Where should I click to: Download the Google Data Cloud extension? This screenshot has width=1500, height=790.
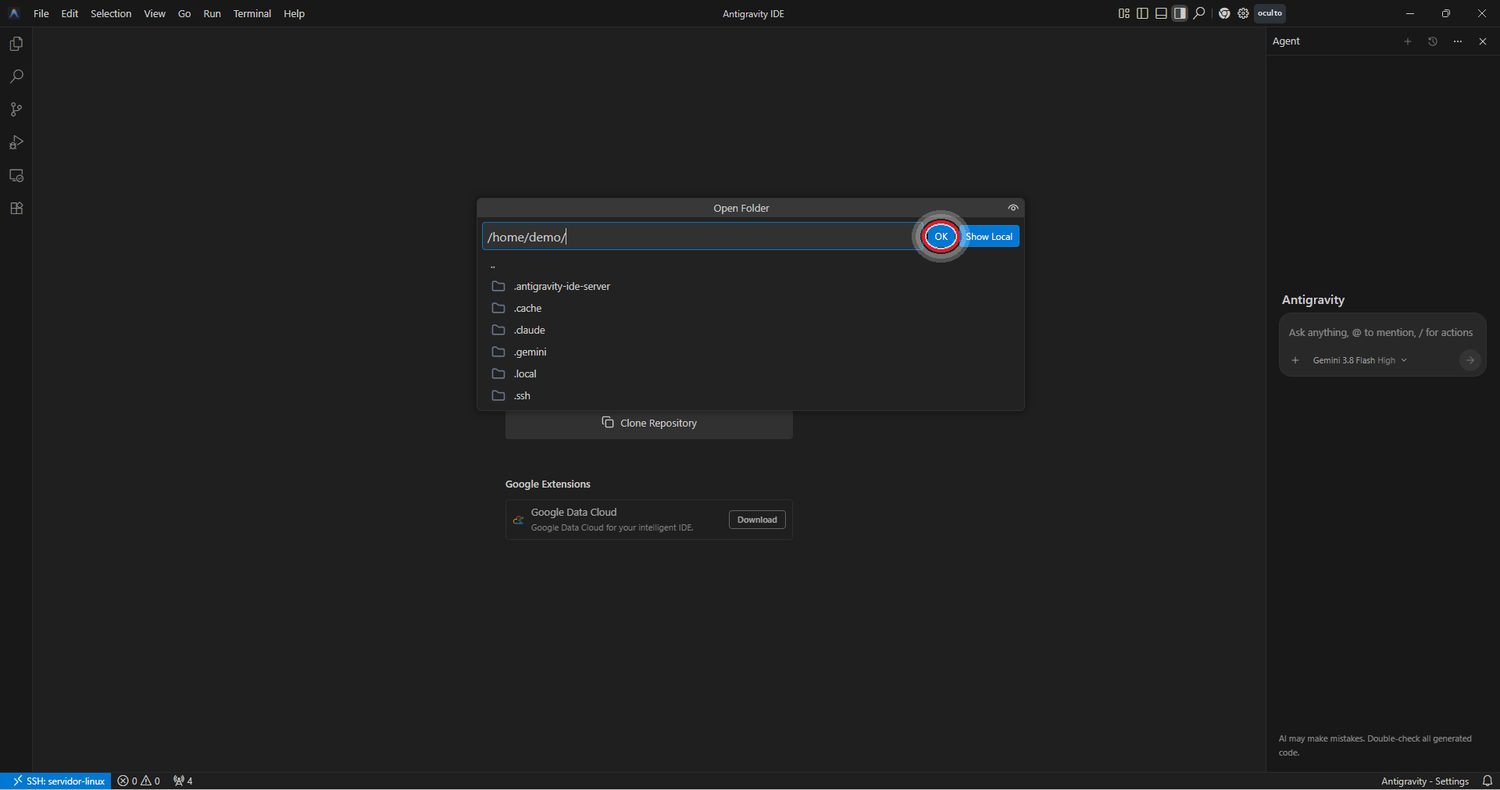757,520
